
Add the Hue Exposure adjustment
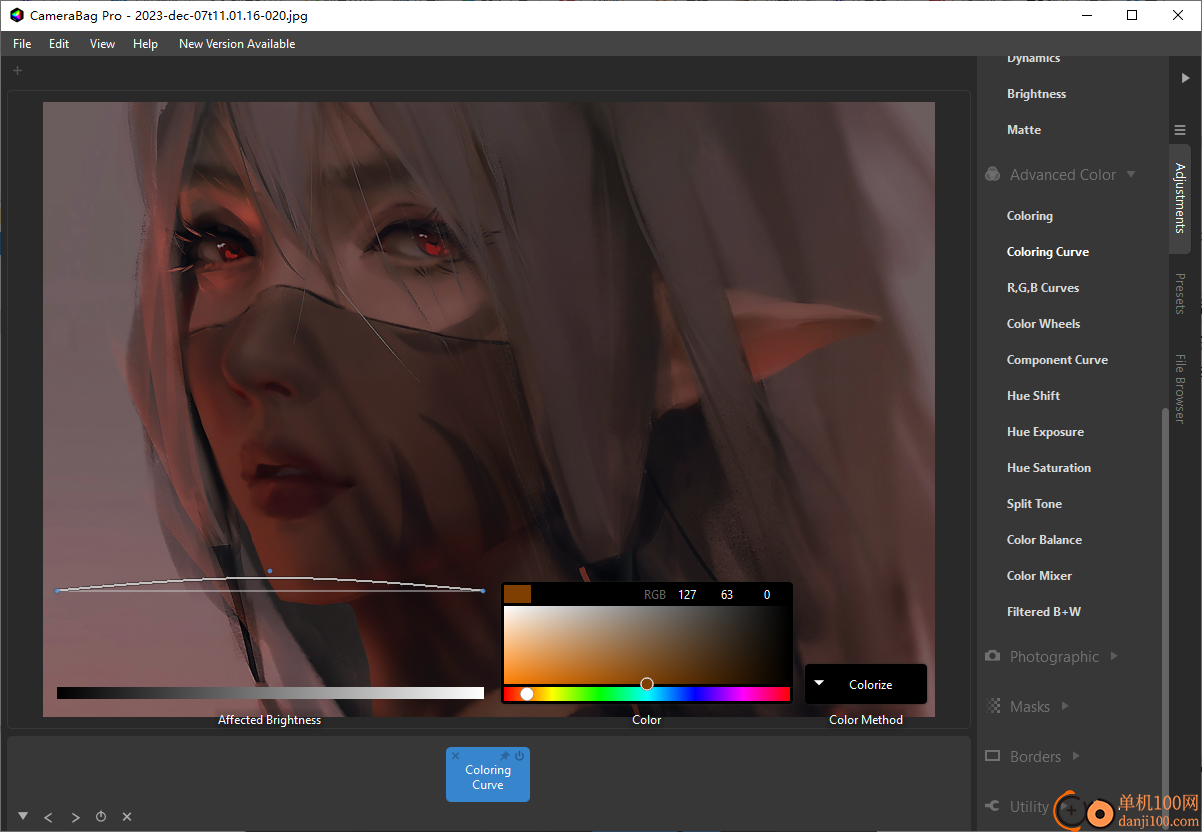[x=1045, y=432]
